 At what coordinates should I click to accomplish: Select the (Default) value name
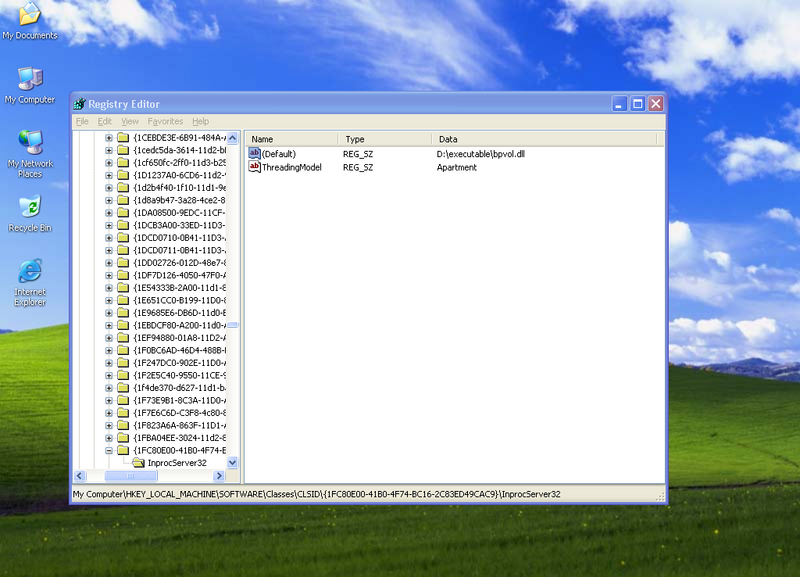pyautogui.click(x=279, y=154)
